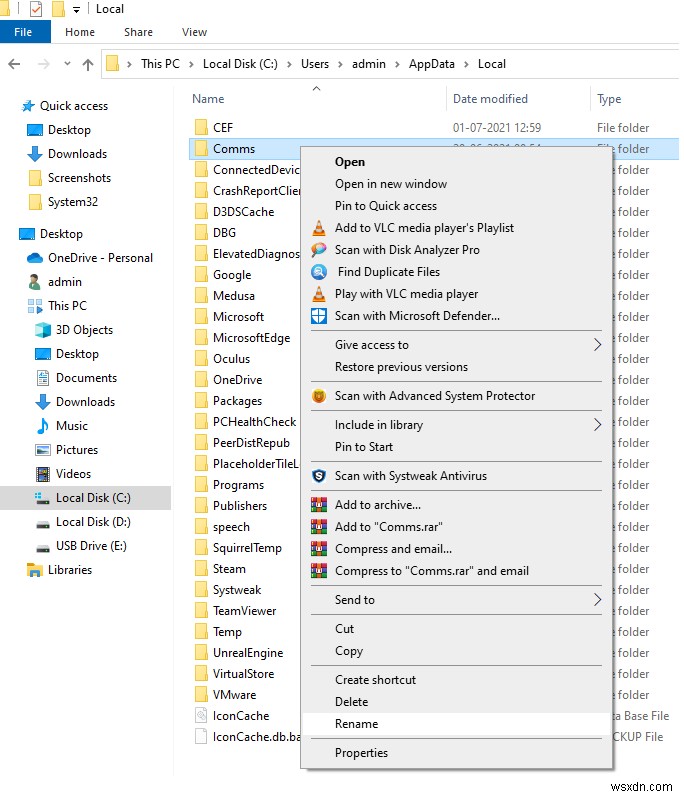Image resolution: width=684 pixels, height=797 pixels.
Task: Choose Delete from the context menu
Action: 456,702
